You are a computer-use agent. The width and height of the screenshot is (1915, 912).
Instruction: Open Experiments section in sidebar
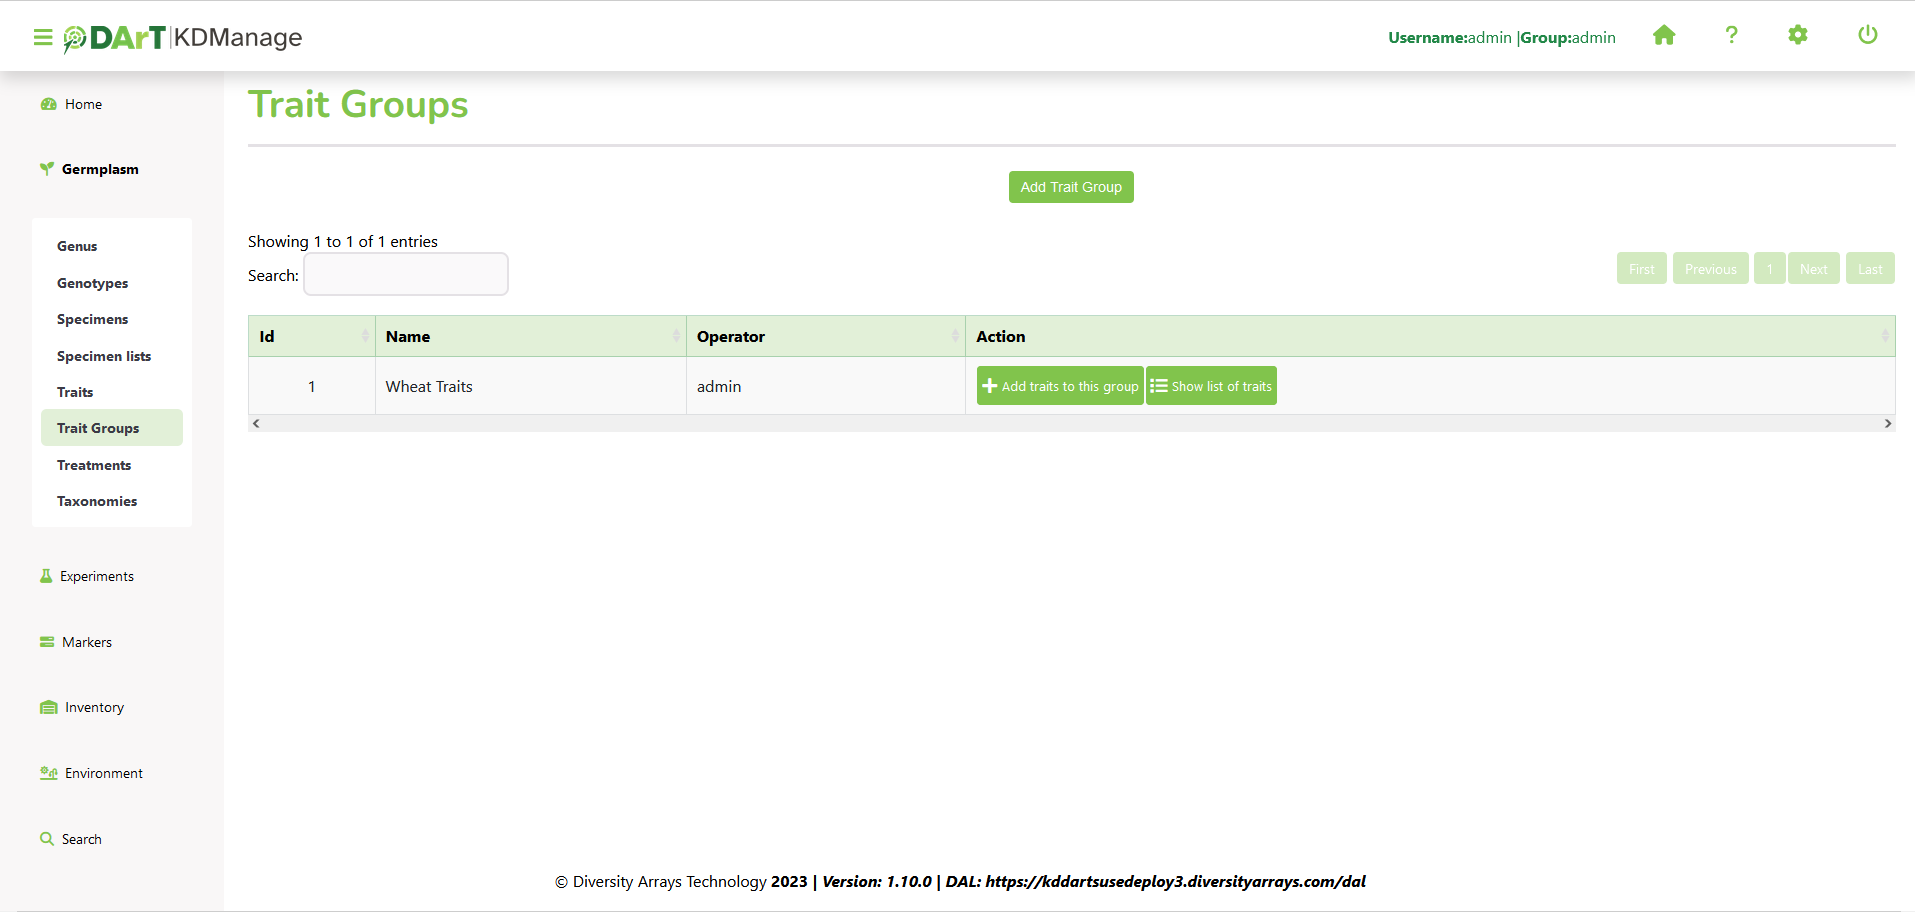[x=96, y=576]
